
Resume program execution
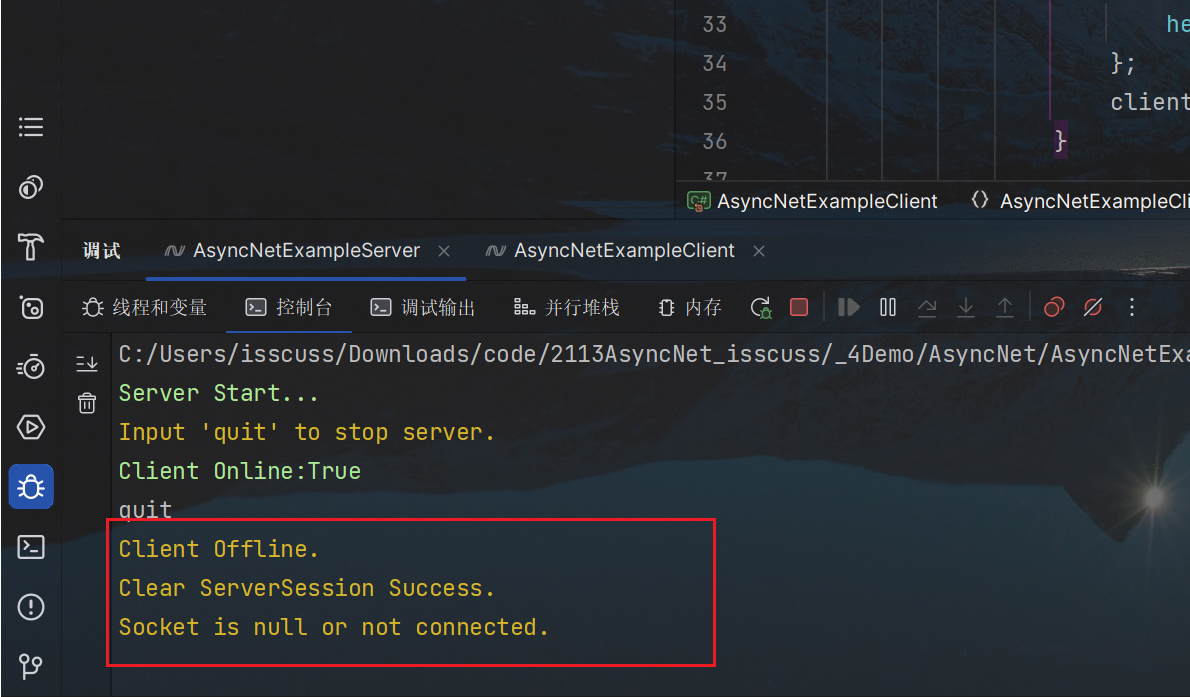848,308
